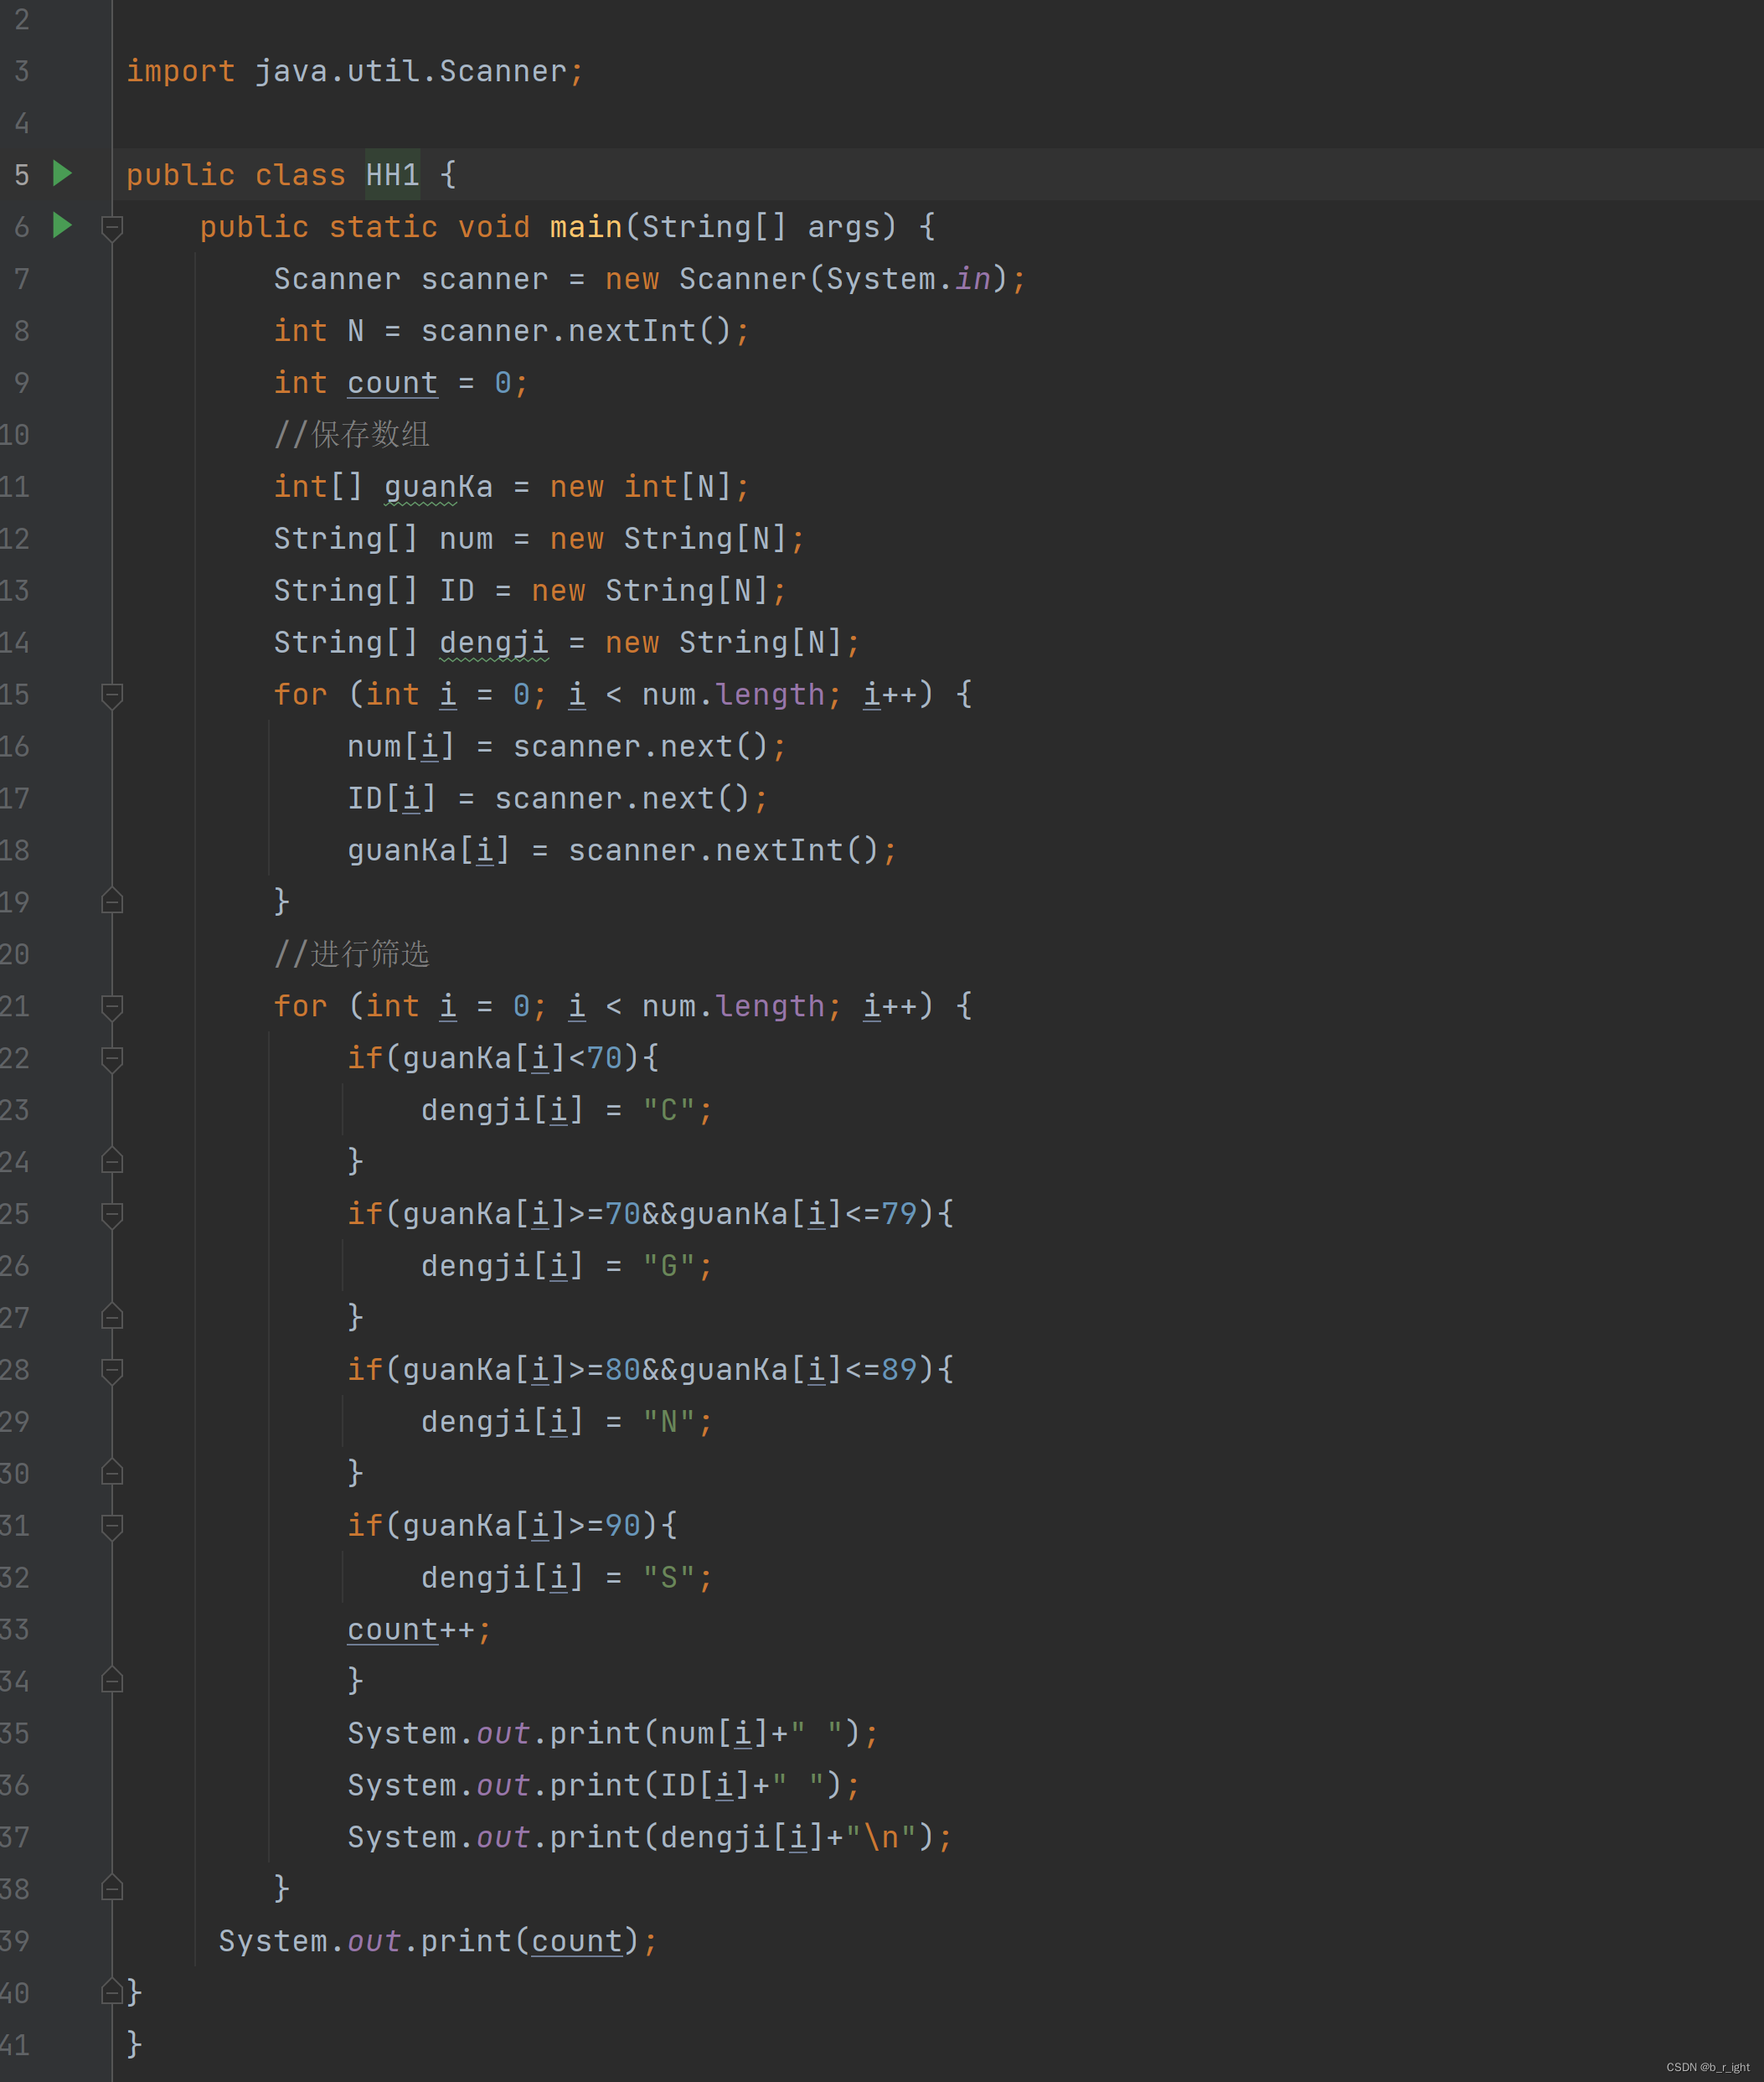The image size is (1764, 2082).
Task: Click "C" string literal on line 23
Action: tap(668, 1110)
